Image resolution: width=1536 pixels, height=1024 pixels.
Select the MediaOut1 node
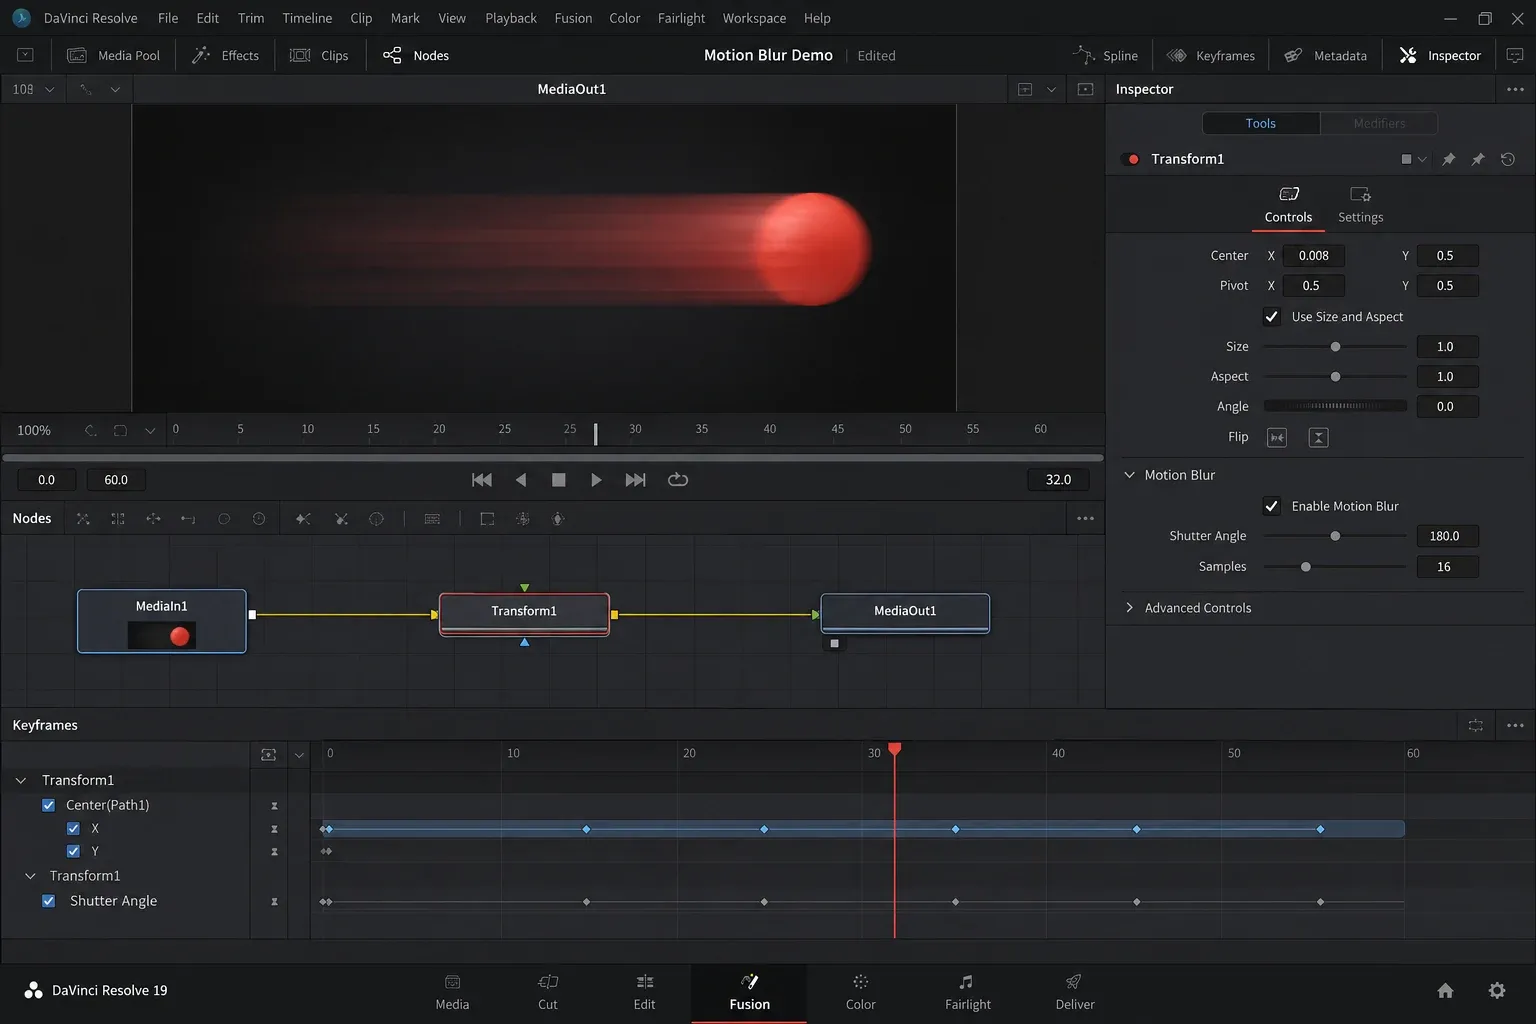point(905,613)
